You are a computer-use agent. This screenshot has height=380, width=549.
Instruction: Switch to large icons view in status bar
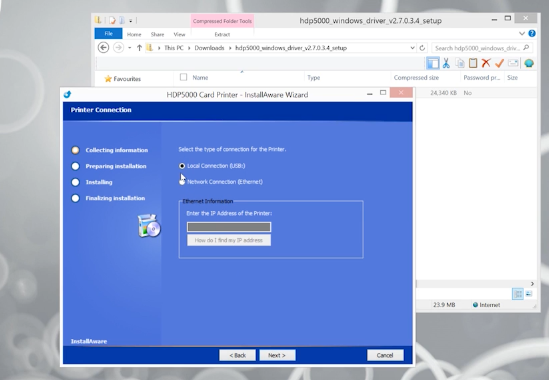click(529, 294)
